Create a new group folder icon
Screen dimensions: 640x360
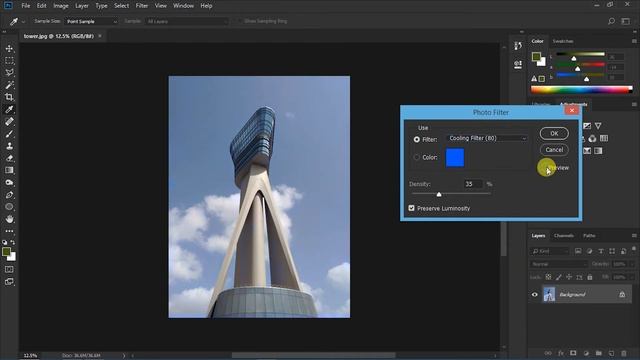click(599, 353)
